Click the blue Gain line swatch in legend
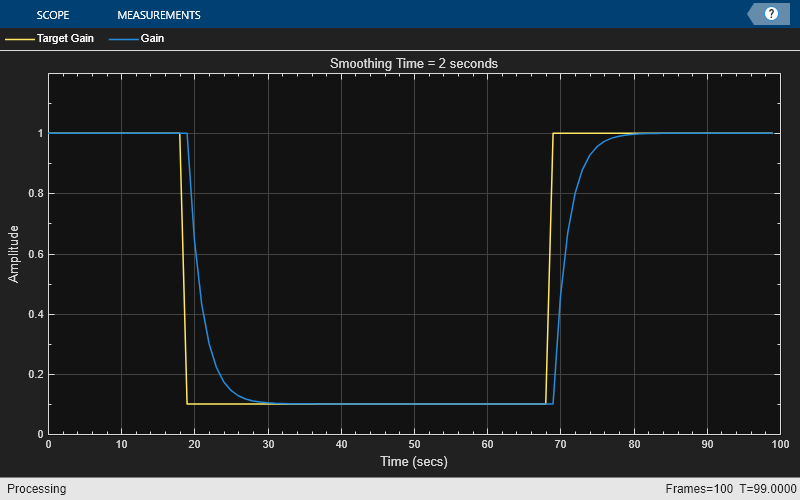Image resolution: width=800 pixels, height=500 pixels. pyautogui.click(x=123, y=39)
